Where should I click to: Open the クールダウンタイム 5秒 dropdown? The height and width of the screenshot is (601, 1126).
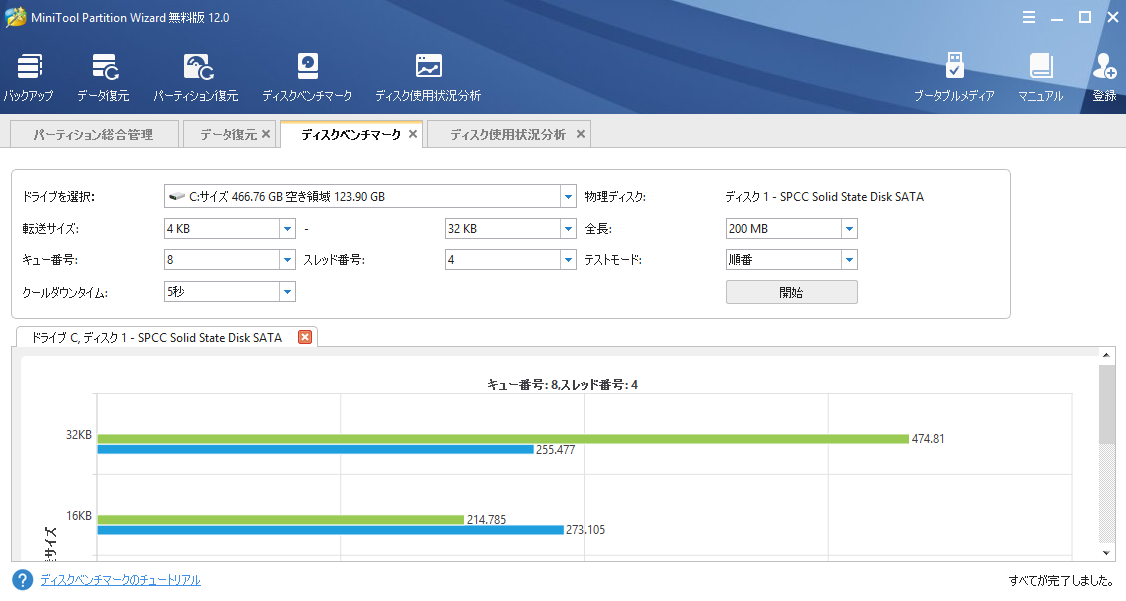tap(287, 292)
